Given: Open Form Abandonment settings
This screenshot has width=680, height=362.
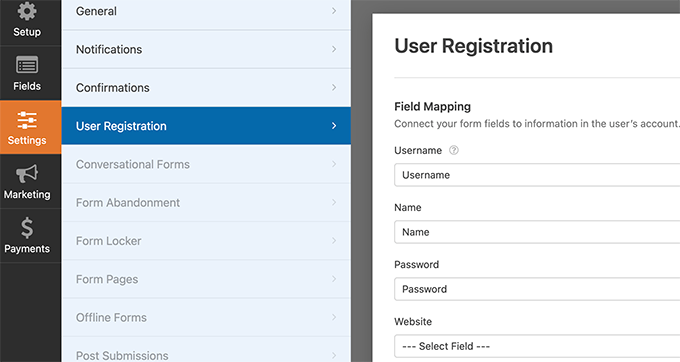Looking at the screenshot, I should pos(206,202).
